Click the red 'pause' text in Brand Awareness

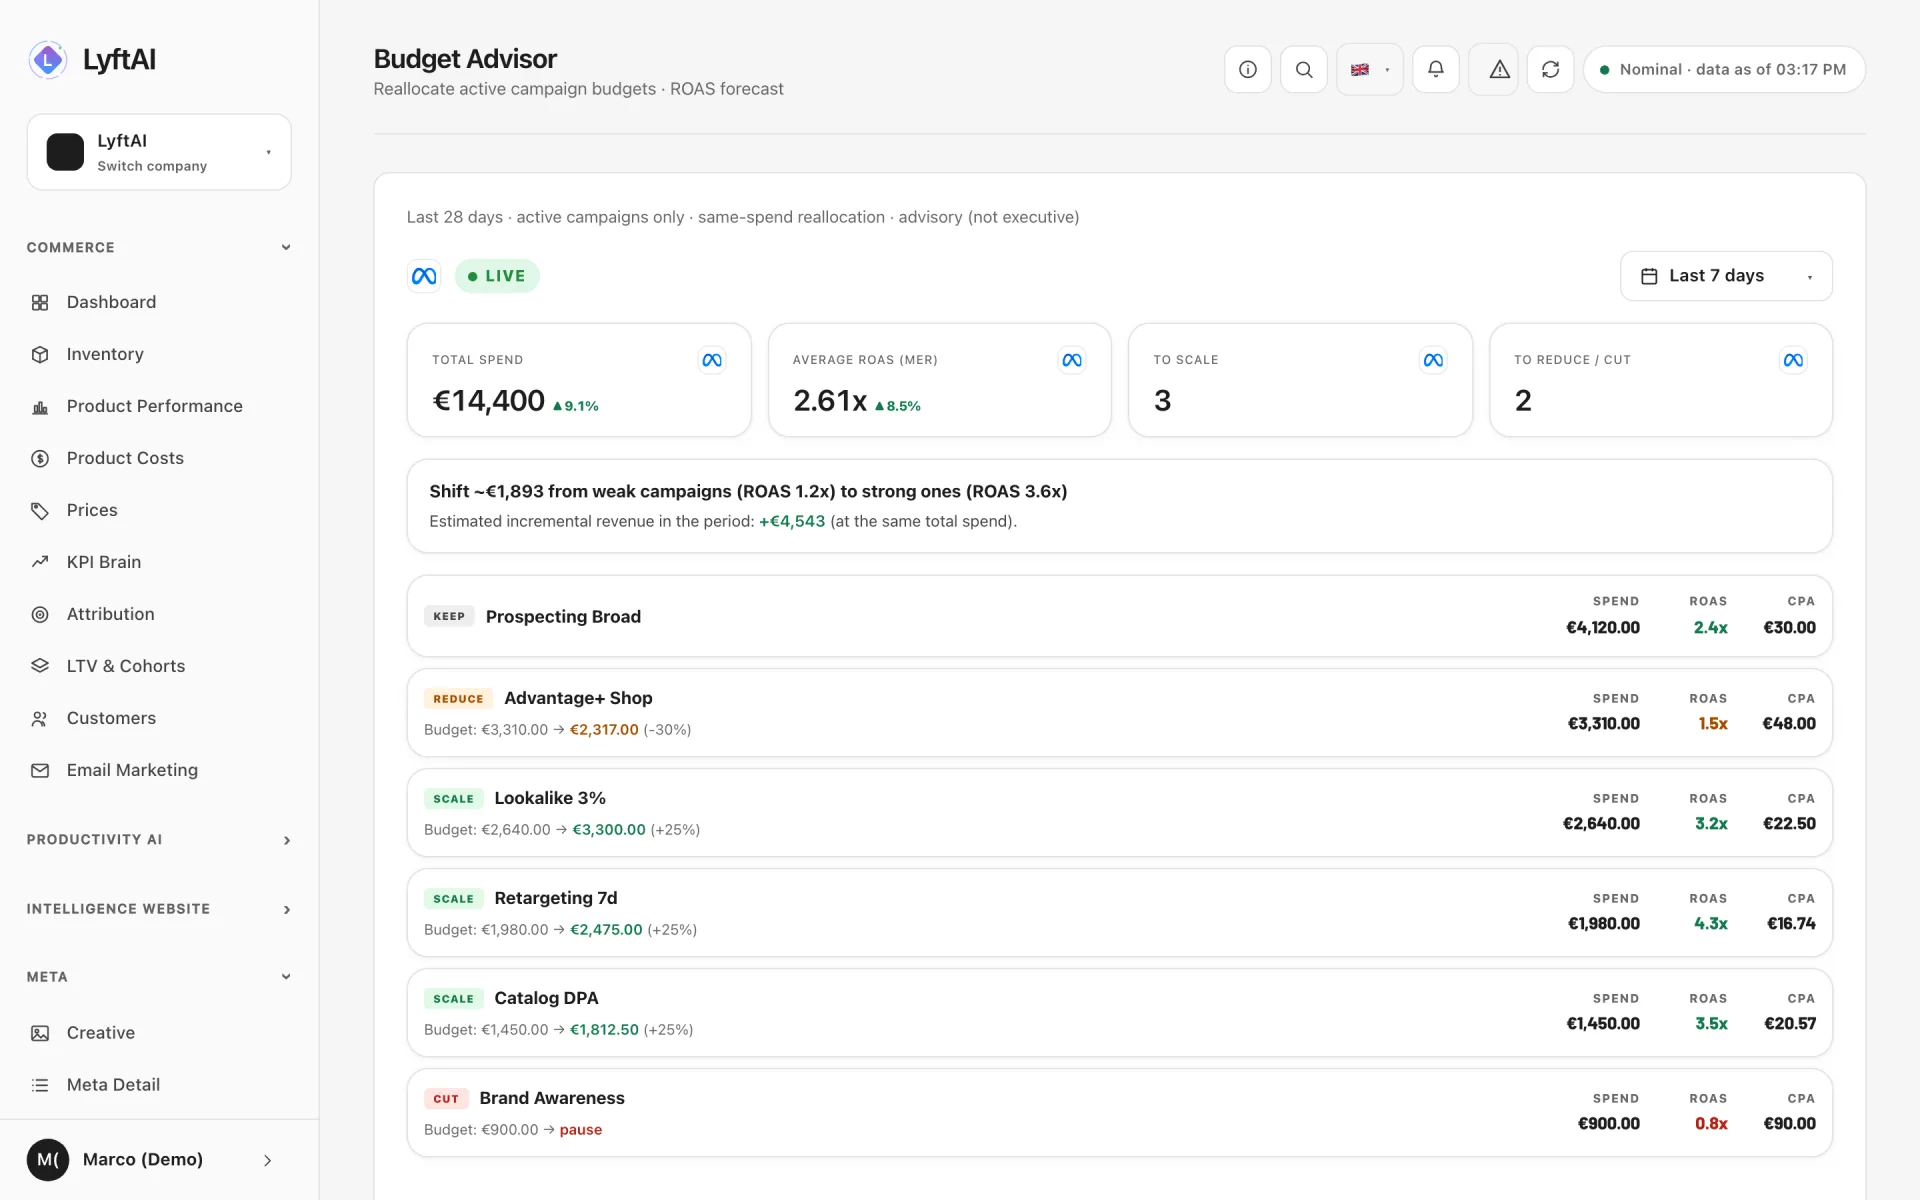(x=581, y=1130)
